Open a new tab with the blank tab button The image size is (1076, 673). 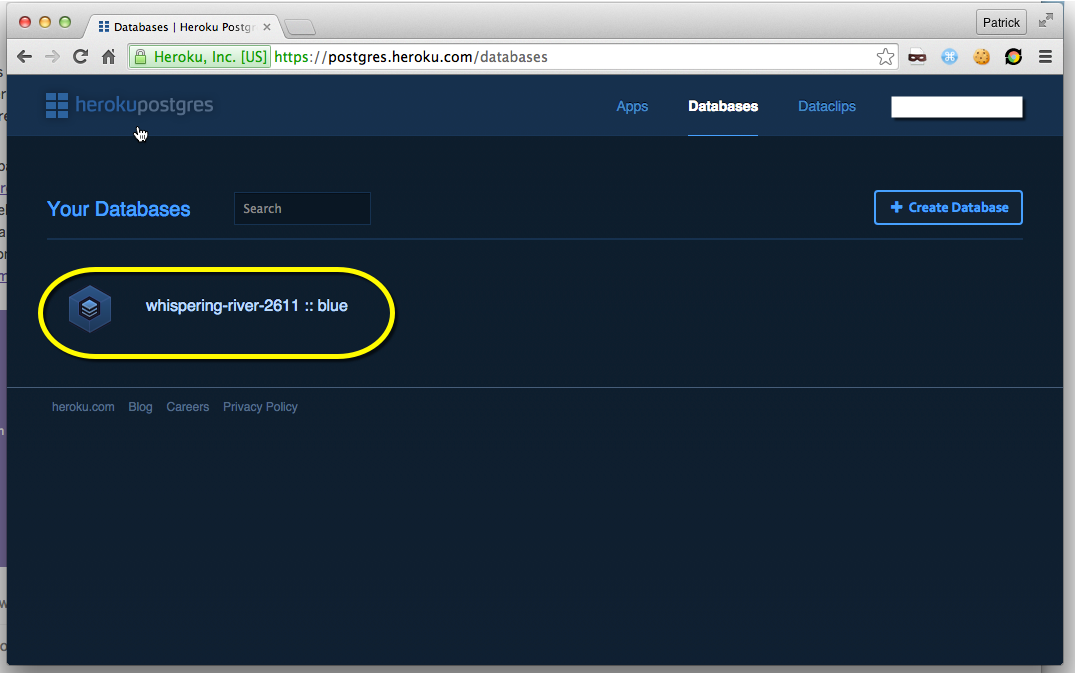pyautogui.click(x=300, y=27)
